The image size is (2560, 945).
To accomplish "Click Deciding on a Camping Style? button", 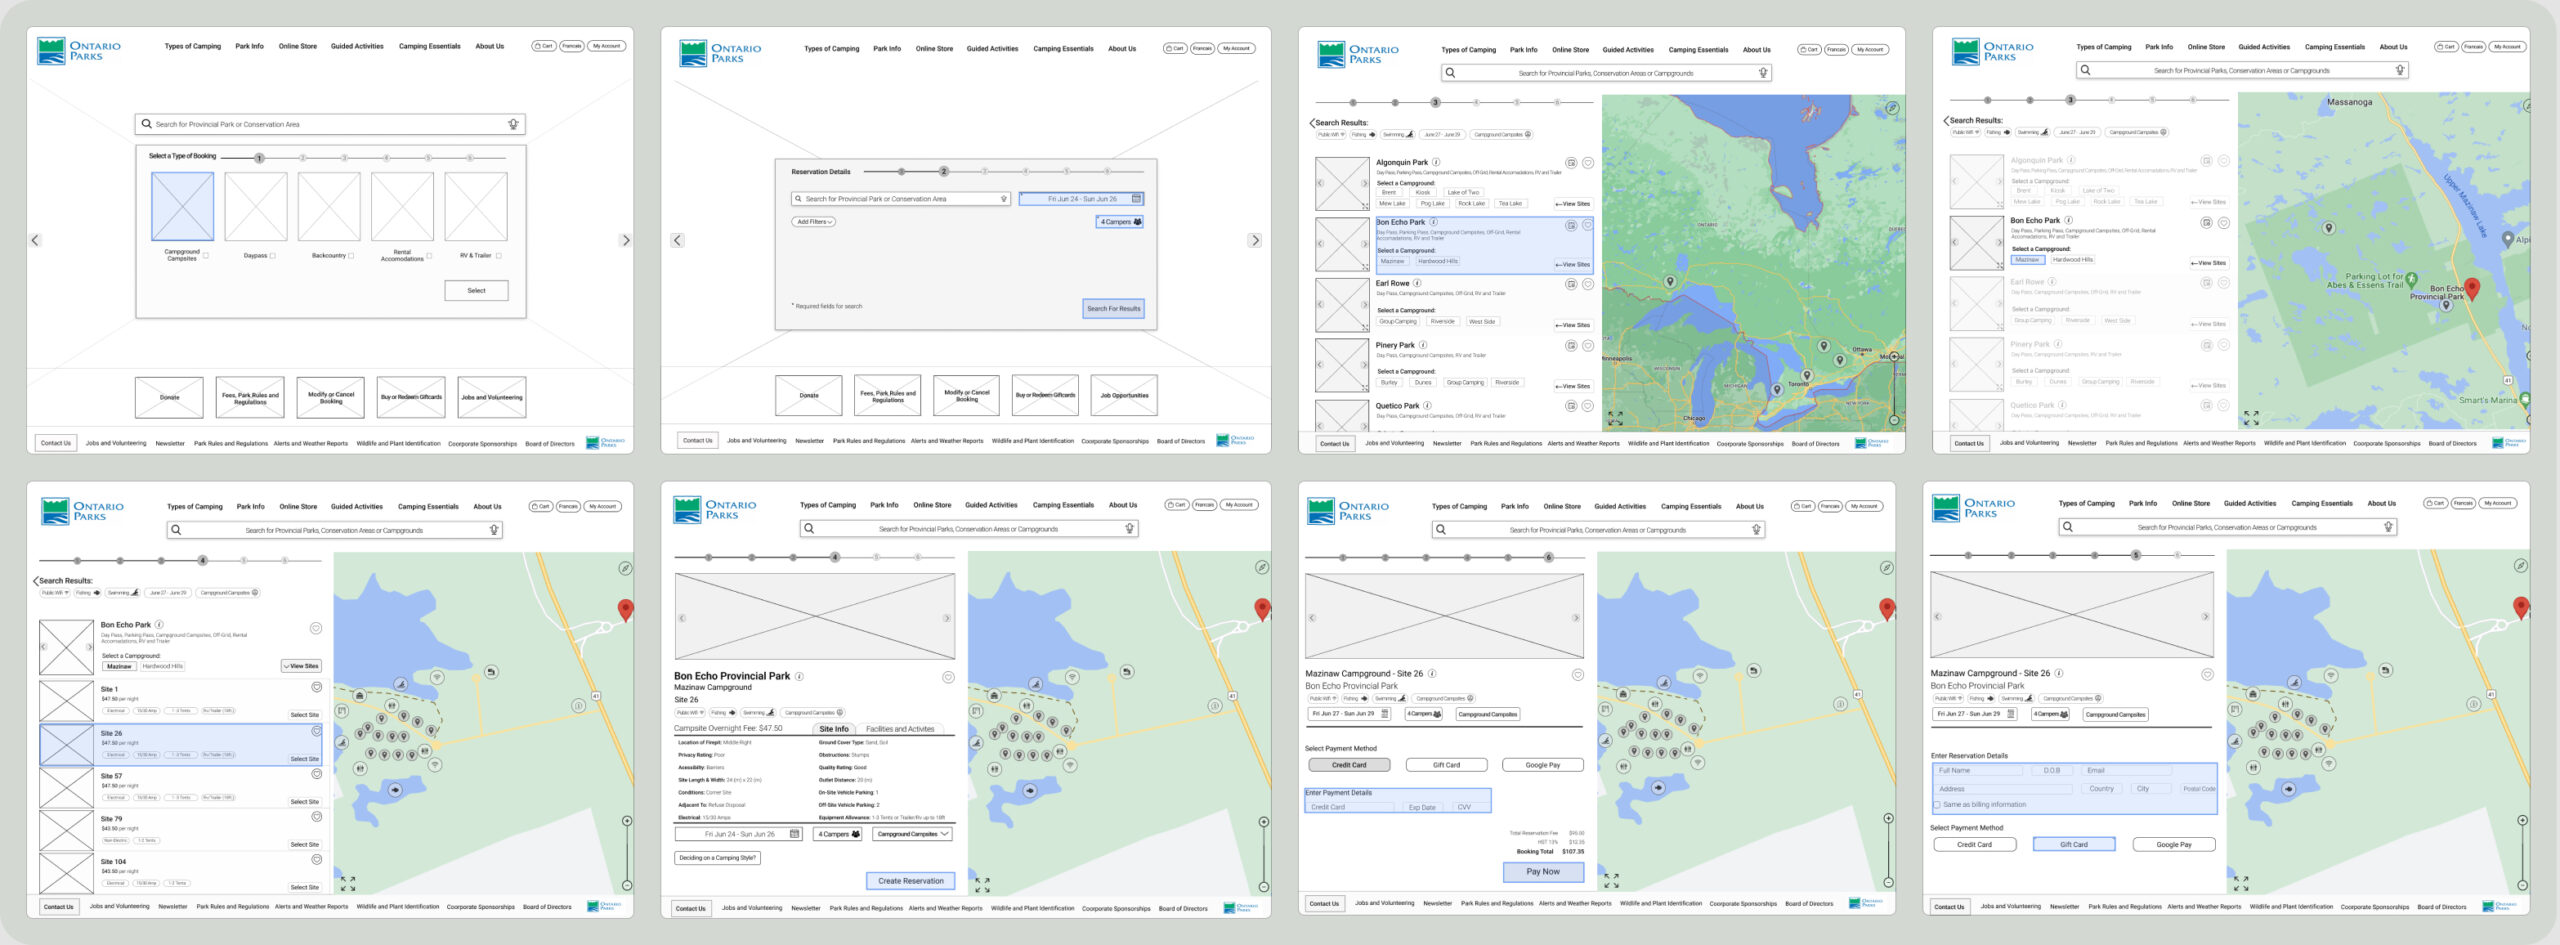I will (x=718, y=858).
